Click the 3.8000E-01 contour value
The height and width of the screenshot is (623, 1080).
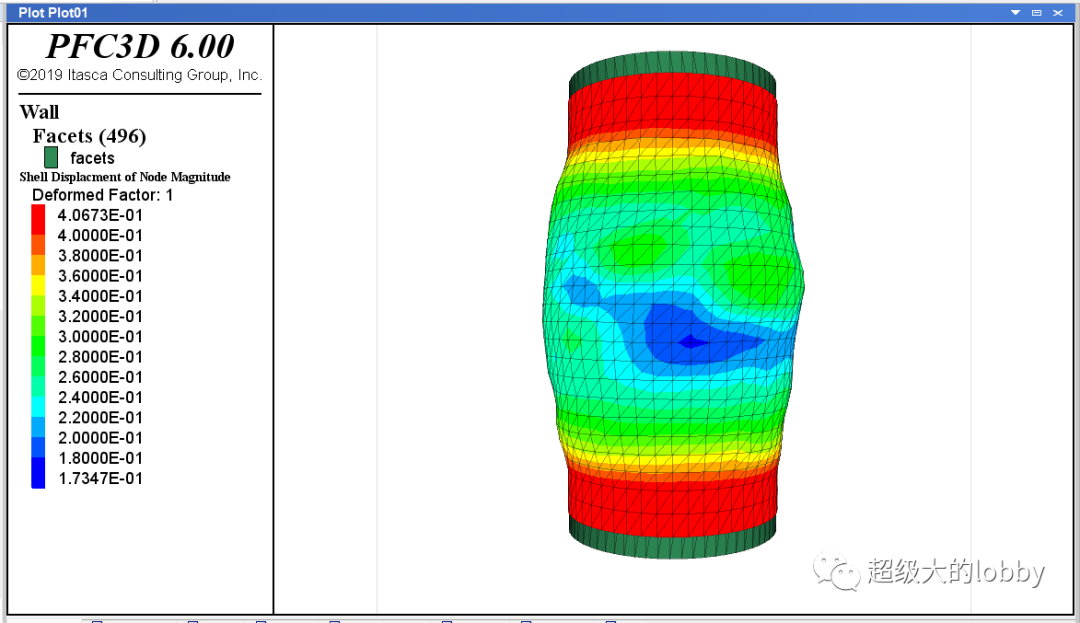pos(100,255)
